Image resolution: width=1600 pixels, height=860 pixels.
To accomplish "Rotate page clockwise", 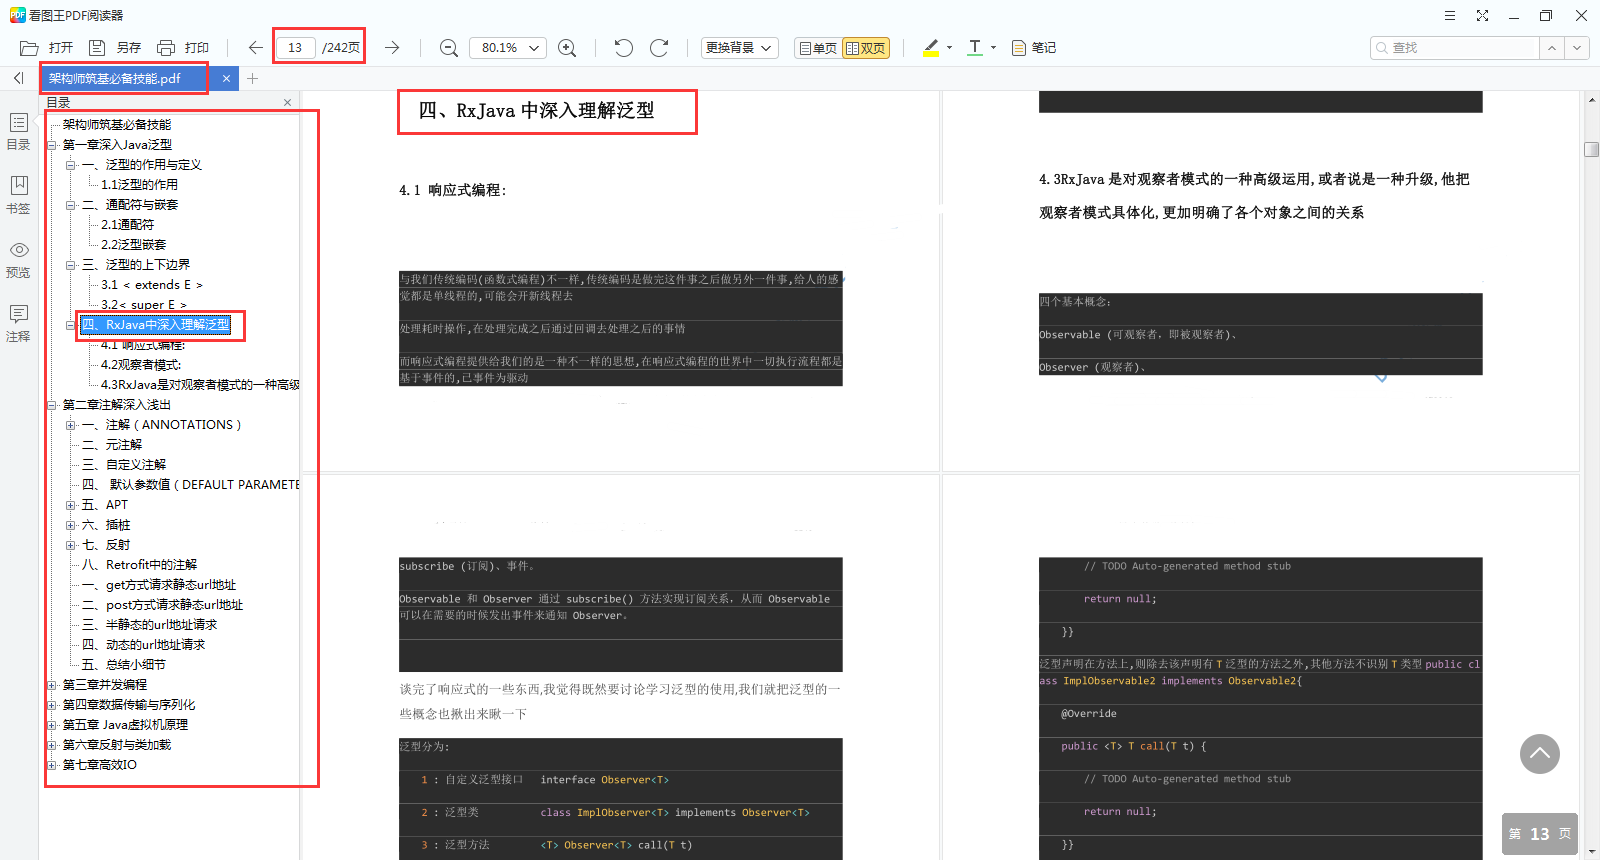I will (659, 48).
